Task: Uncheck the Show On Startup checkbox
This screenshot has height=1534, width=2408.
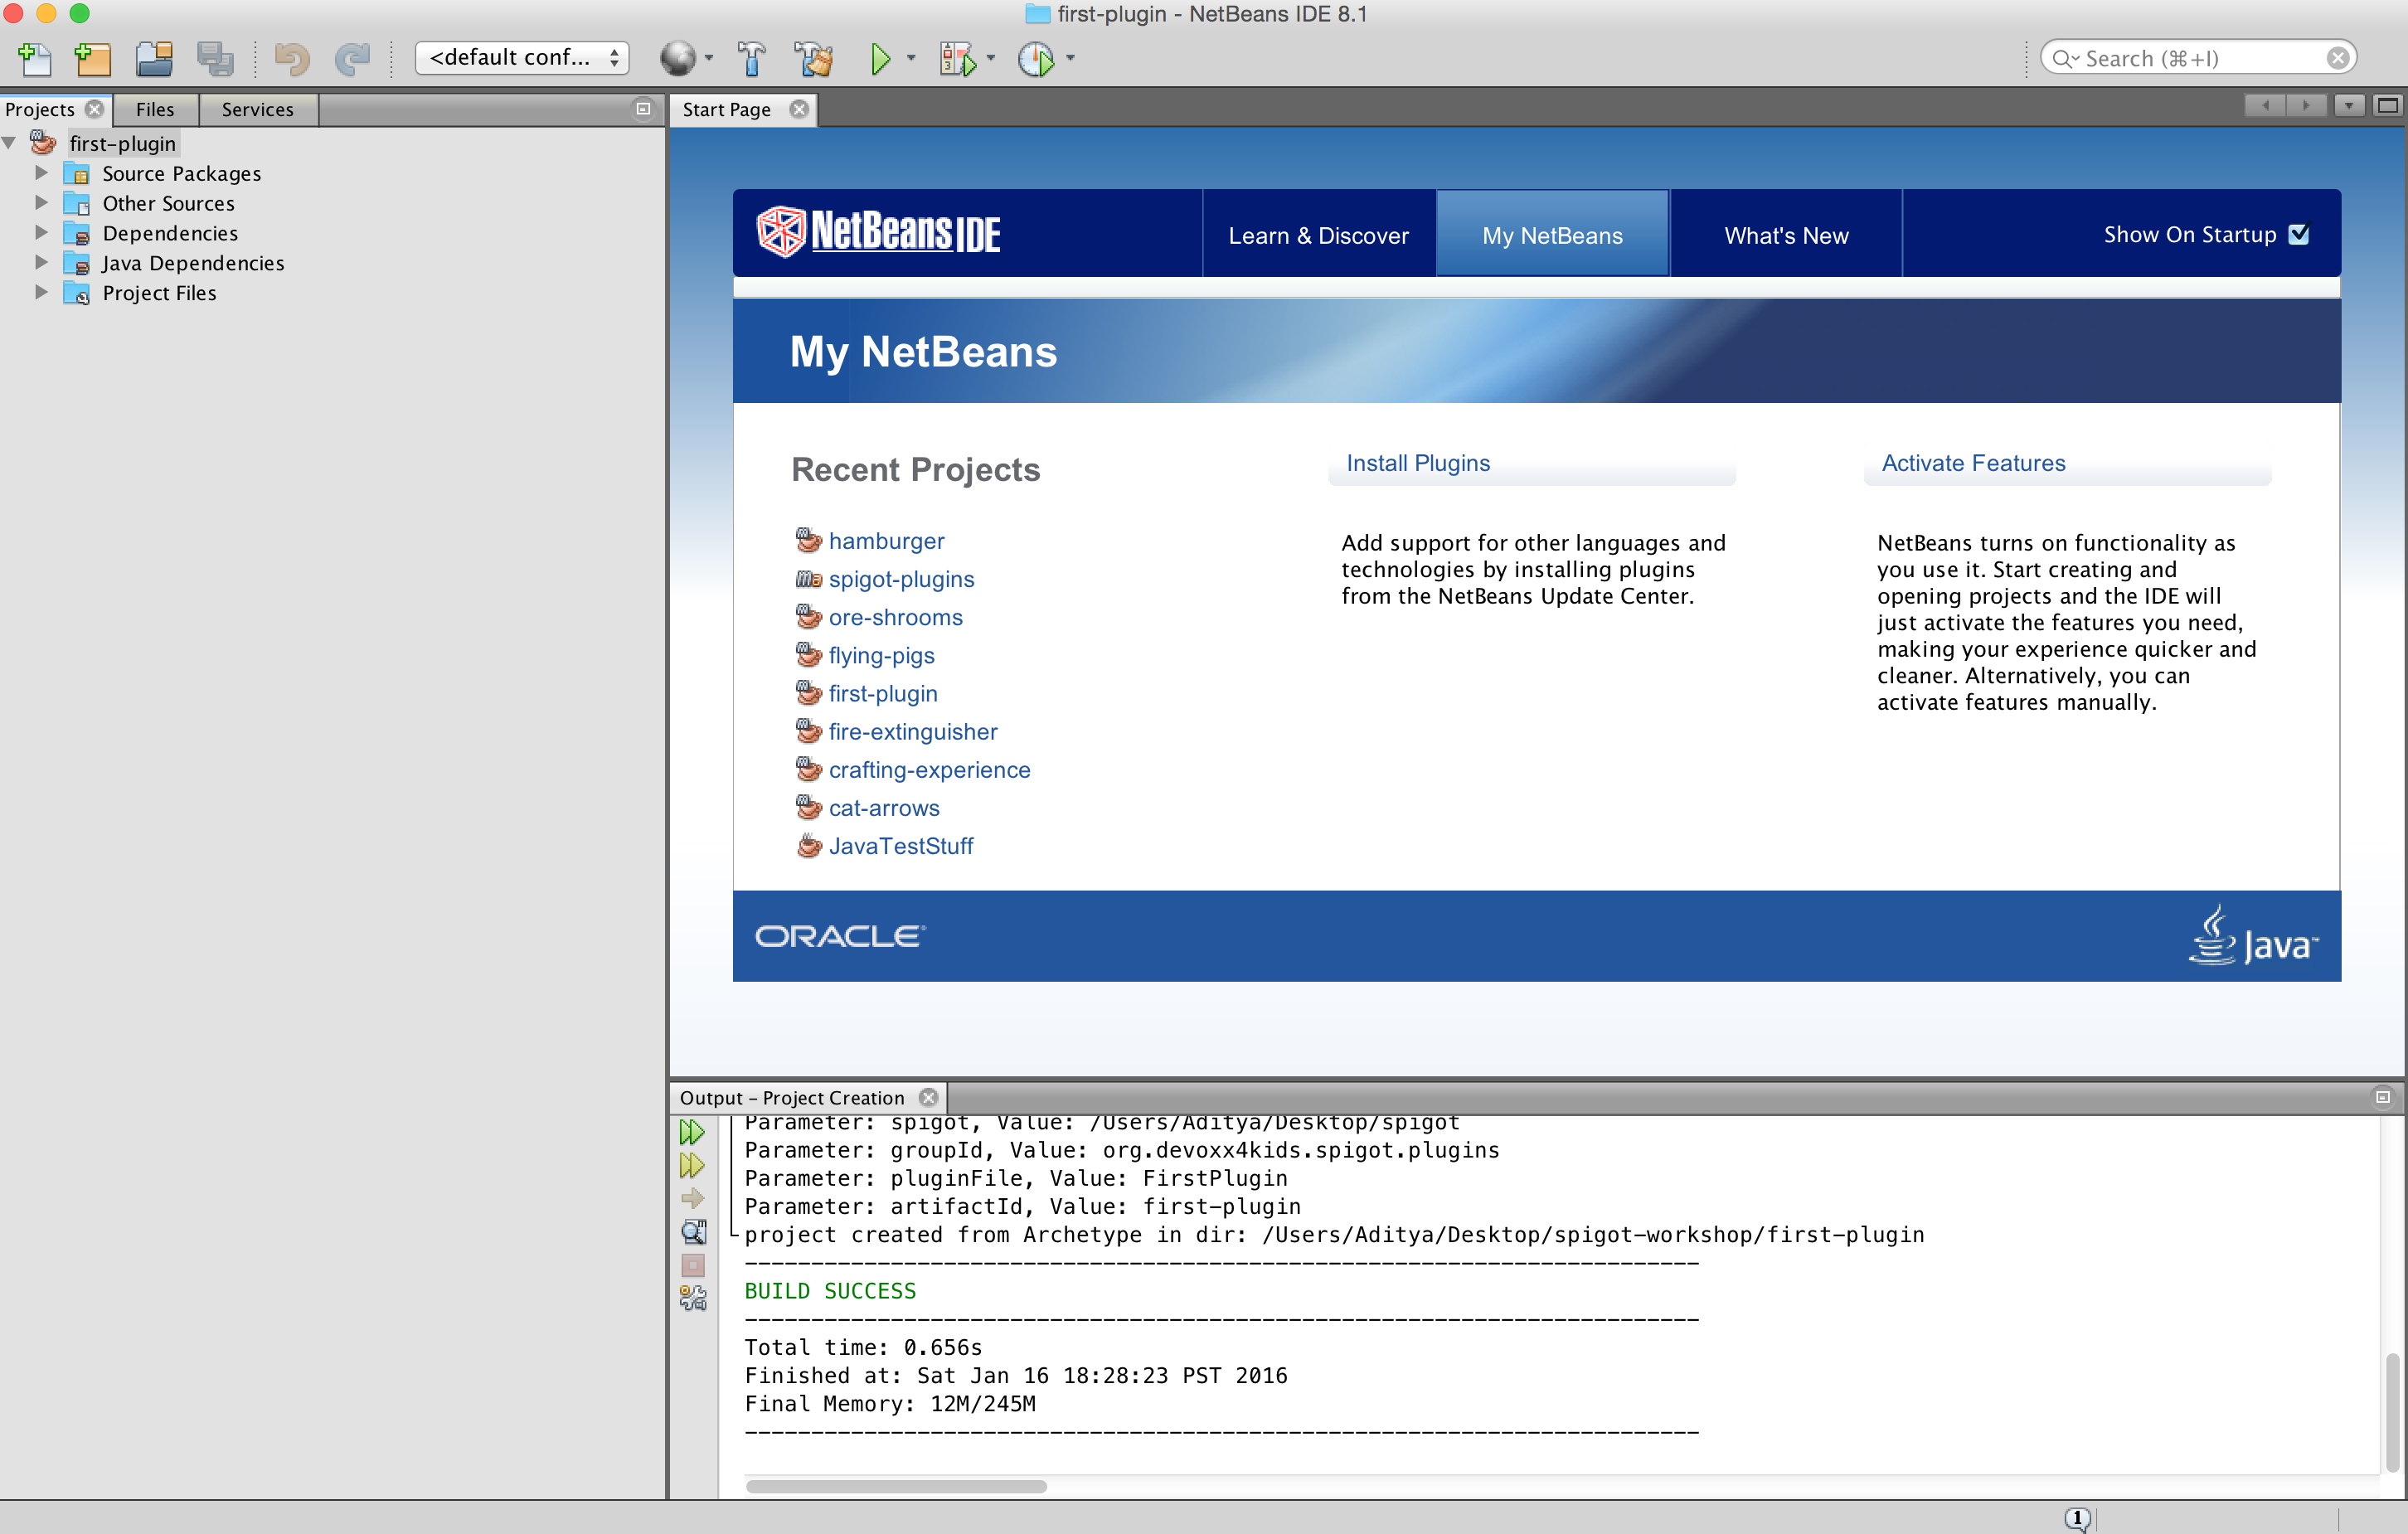Action: tap(2299, 234)
